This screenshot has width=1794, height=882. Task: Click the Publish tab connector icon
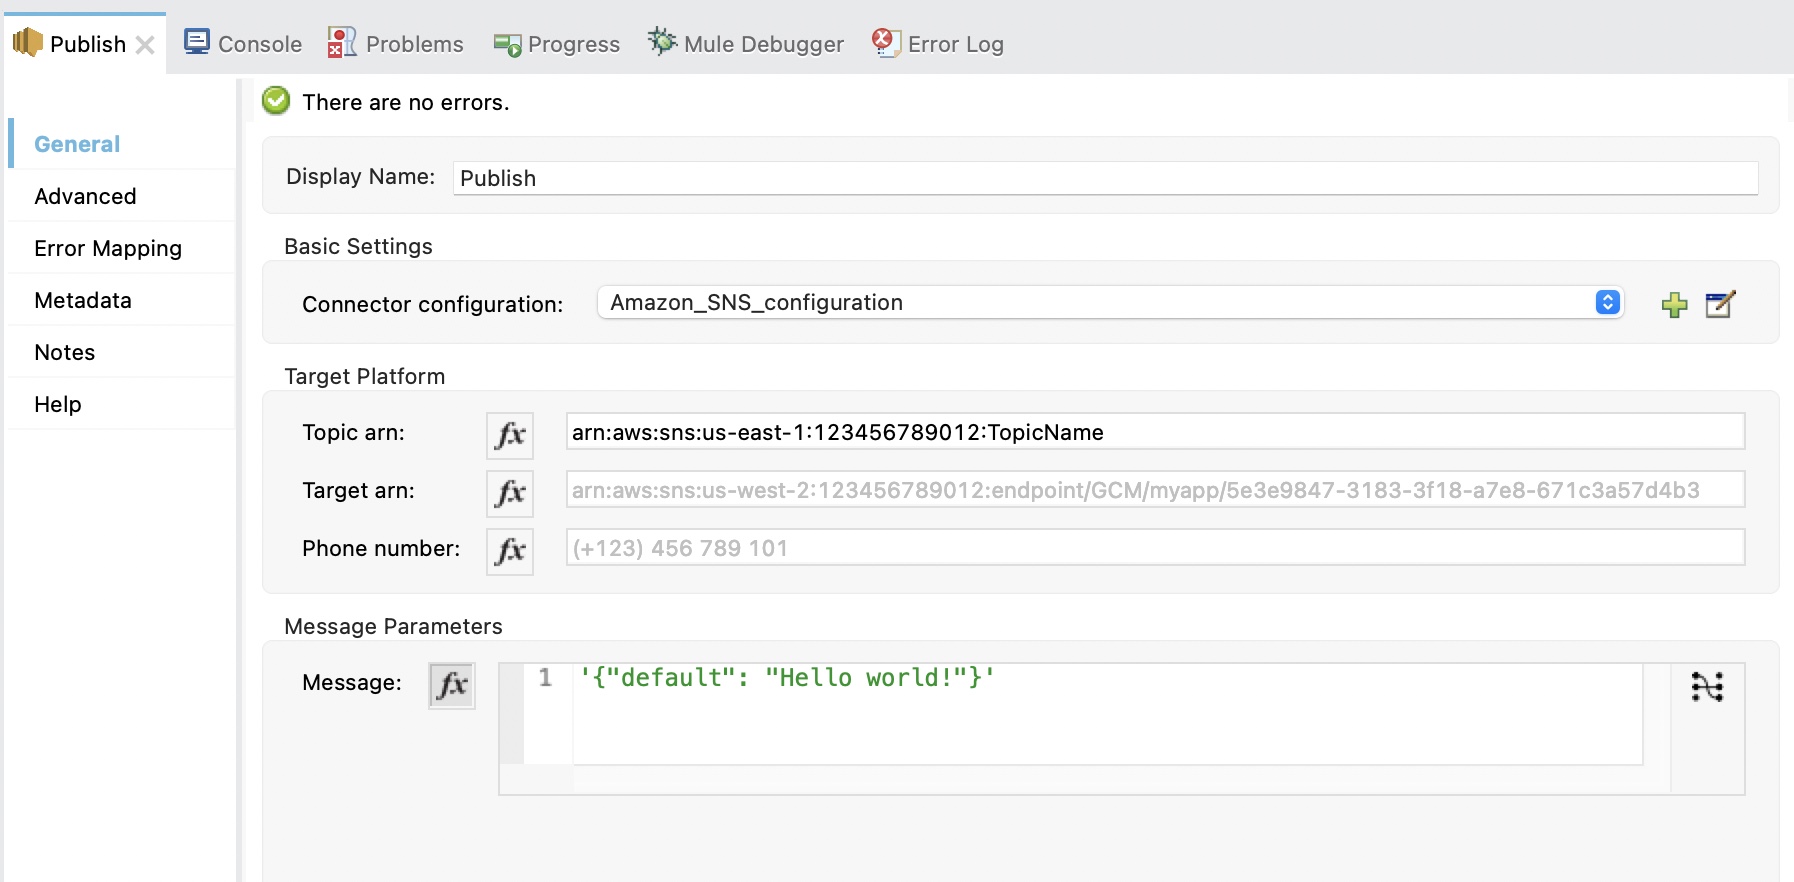pos(27,42)
